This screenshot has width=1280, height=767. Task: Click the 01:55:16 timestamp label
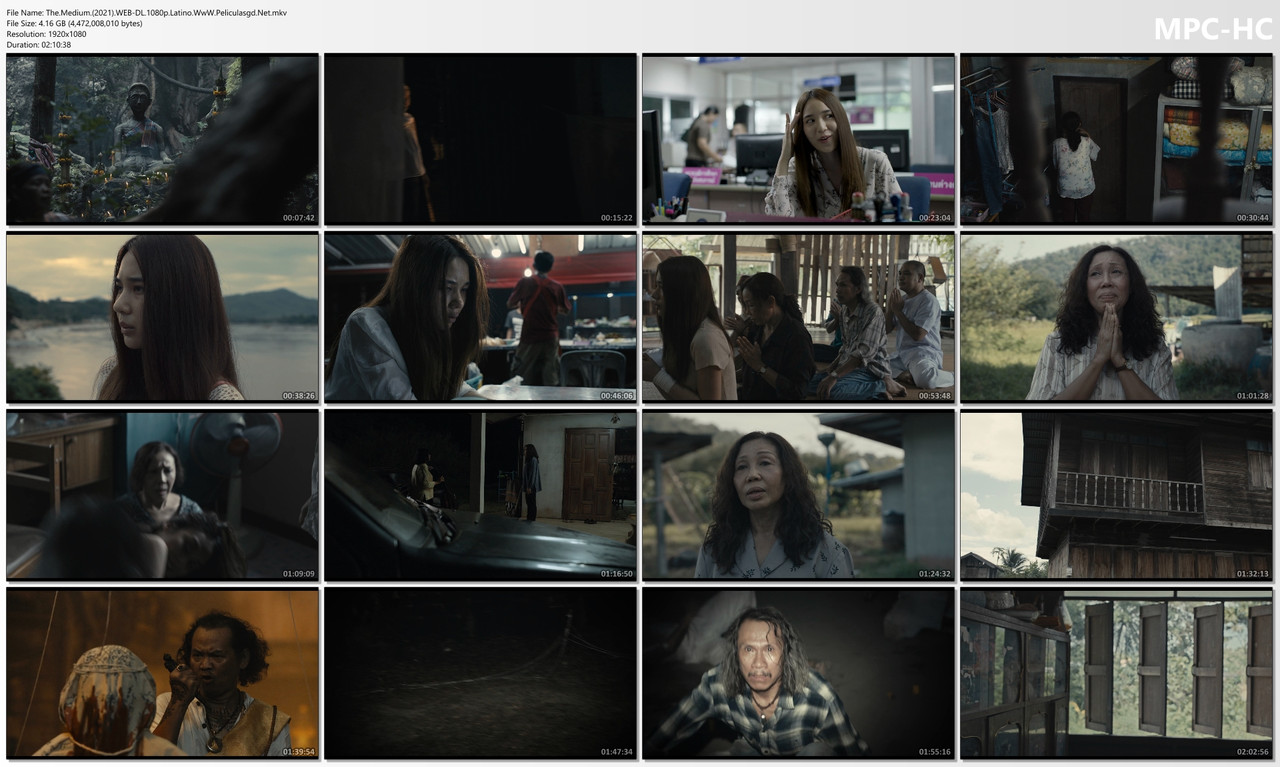[935, 752]
